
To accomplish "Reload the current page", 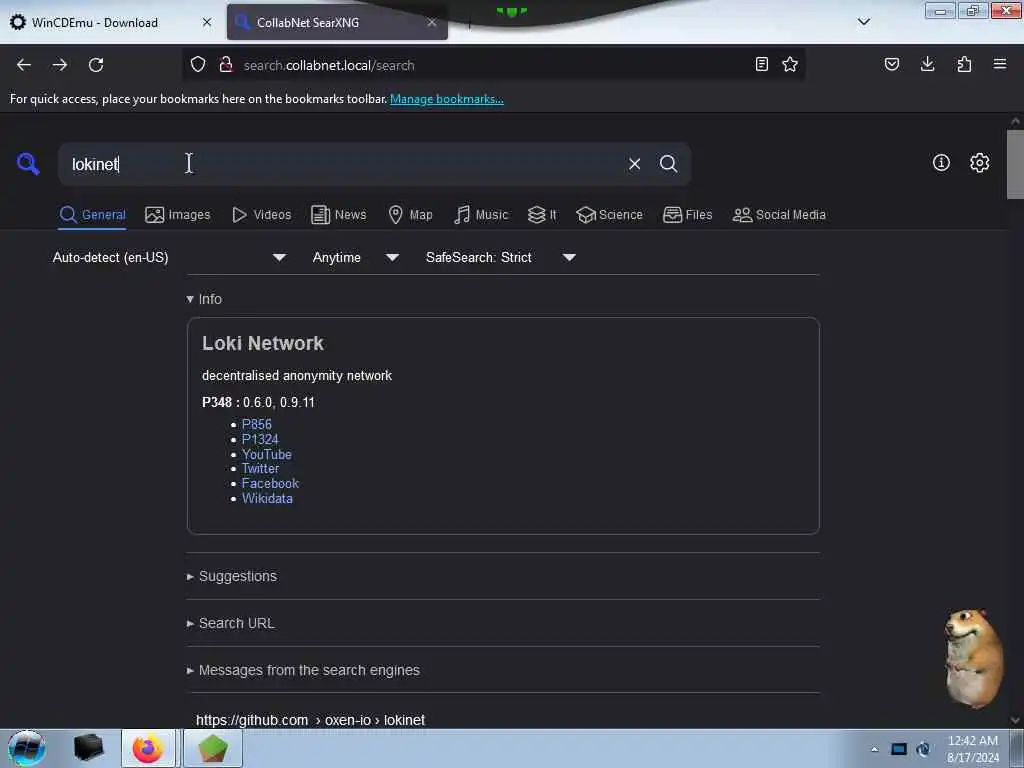I will [96, 65].
